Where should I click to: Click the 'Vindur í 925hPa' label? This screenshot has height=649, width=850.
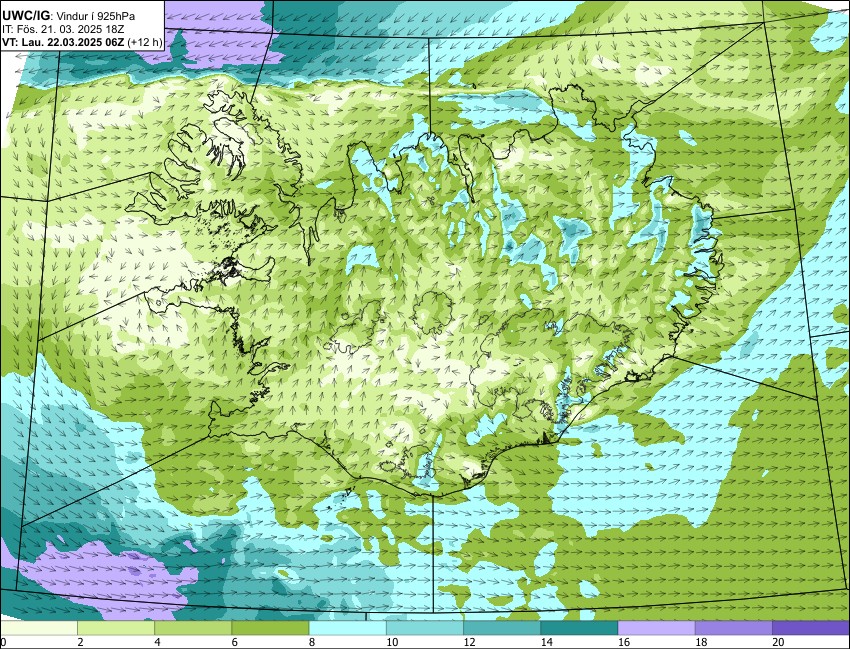coord(96,17)
